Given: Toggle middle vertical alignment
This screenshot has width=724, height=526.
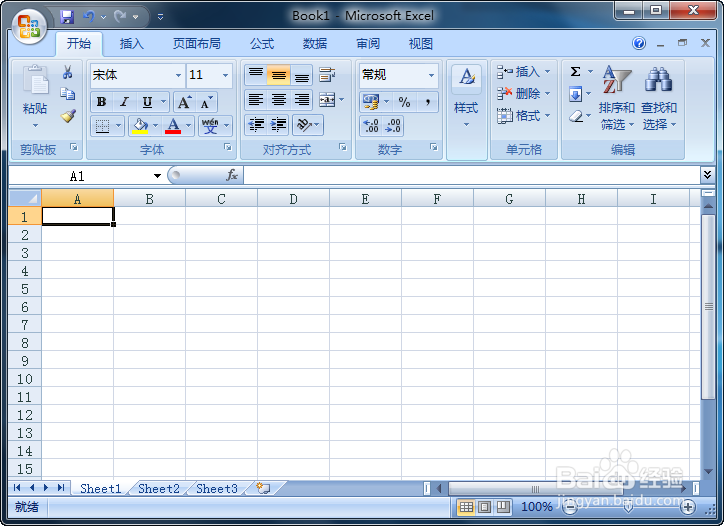Looking at the screenshot, I should 278,74.
